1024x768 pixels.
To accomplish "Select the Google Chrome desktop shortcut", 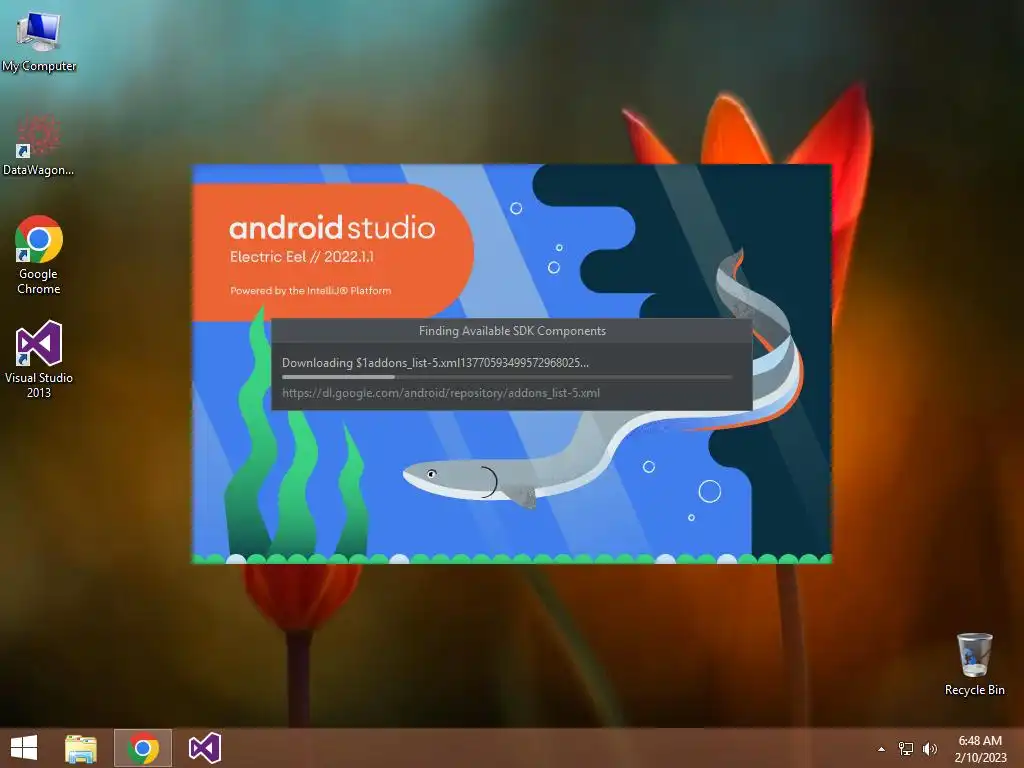I will click(x=39, y=255).
